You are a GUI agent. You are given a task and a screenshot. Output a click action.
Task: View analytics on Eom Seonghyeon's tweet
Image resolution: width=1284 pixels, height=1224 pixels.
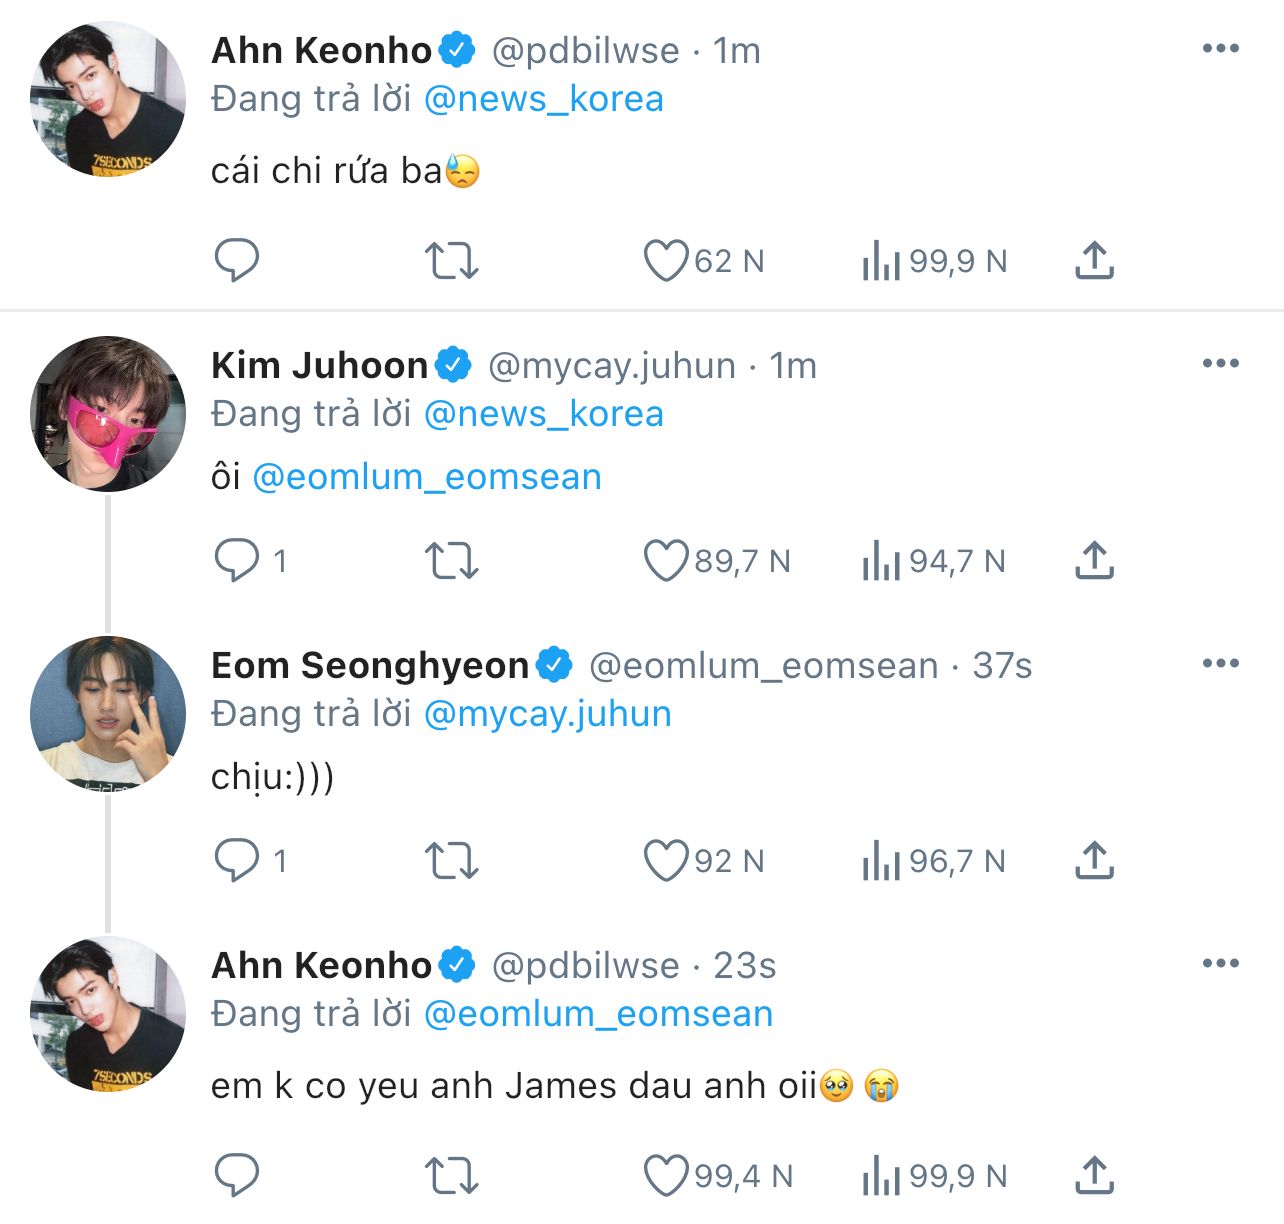(x=881, y=861)
